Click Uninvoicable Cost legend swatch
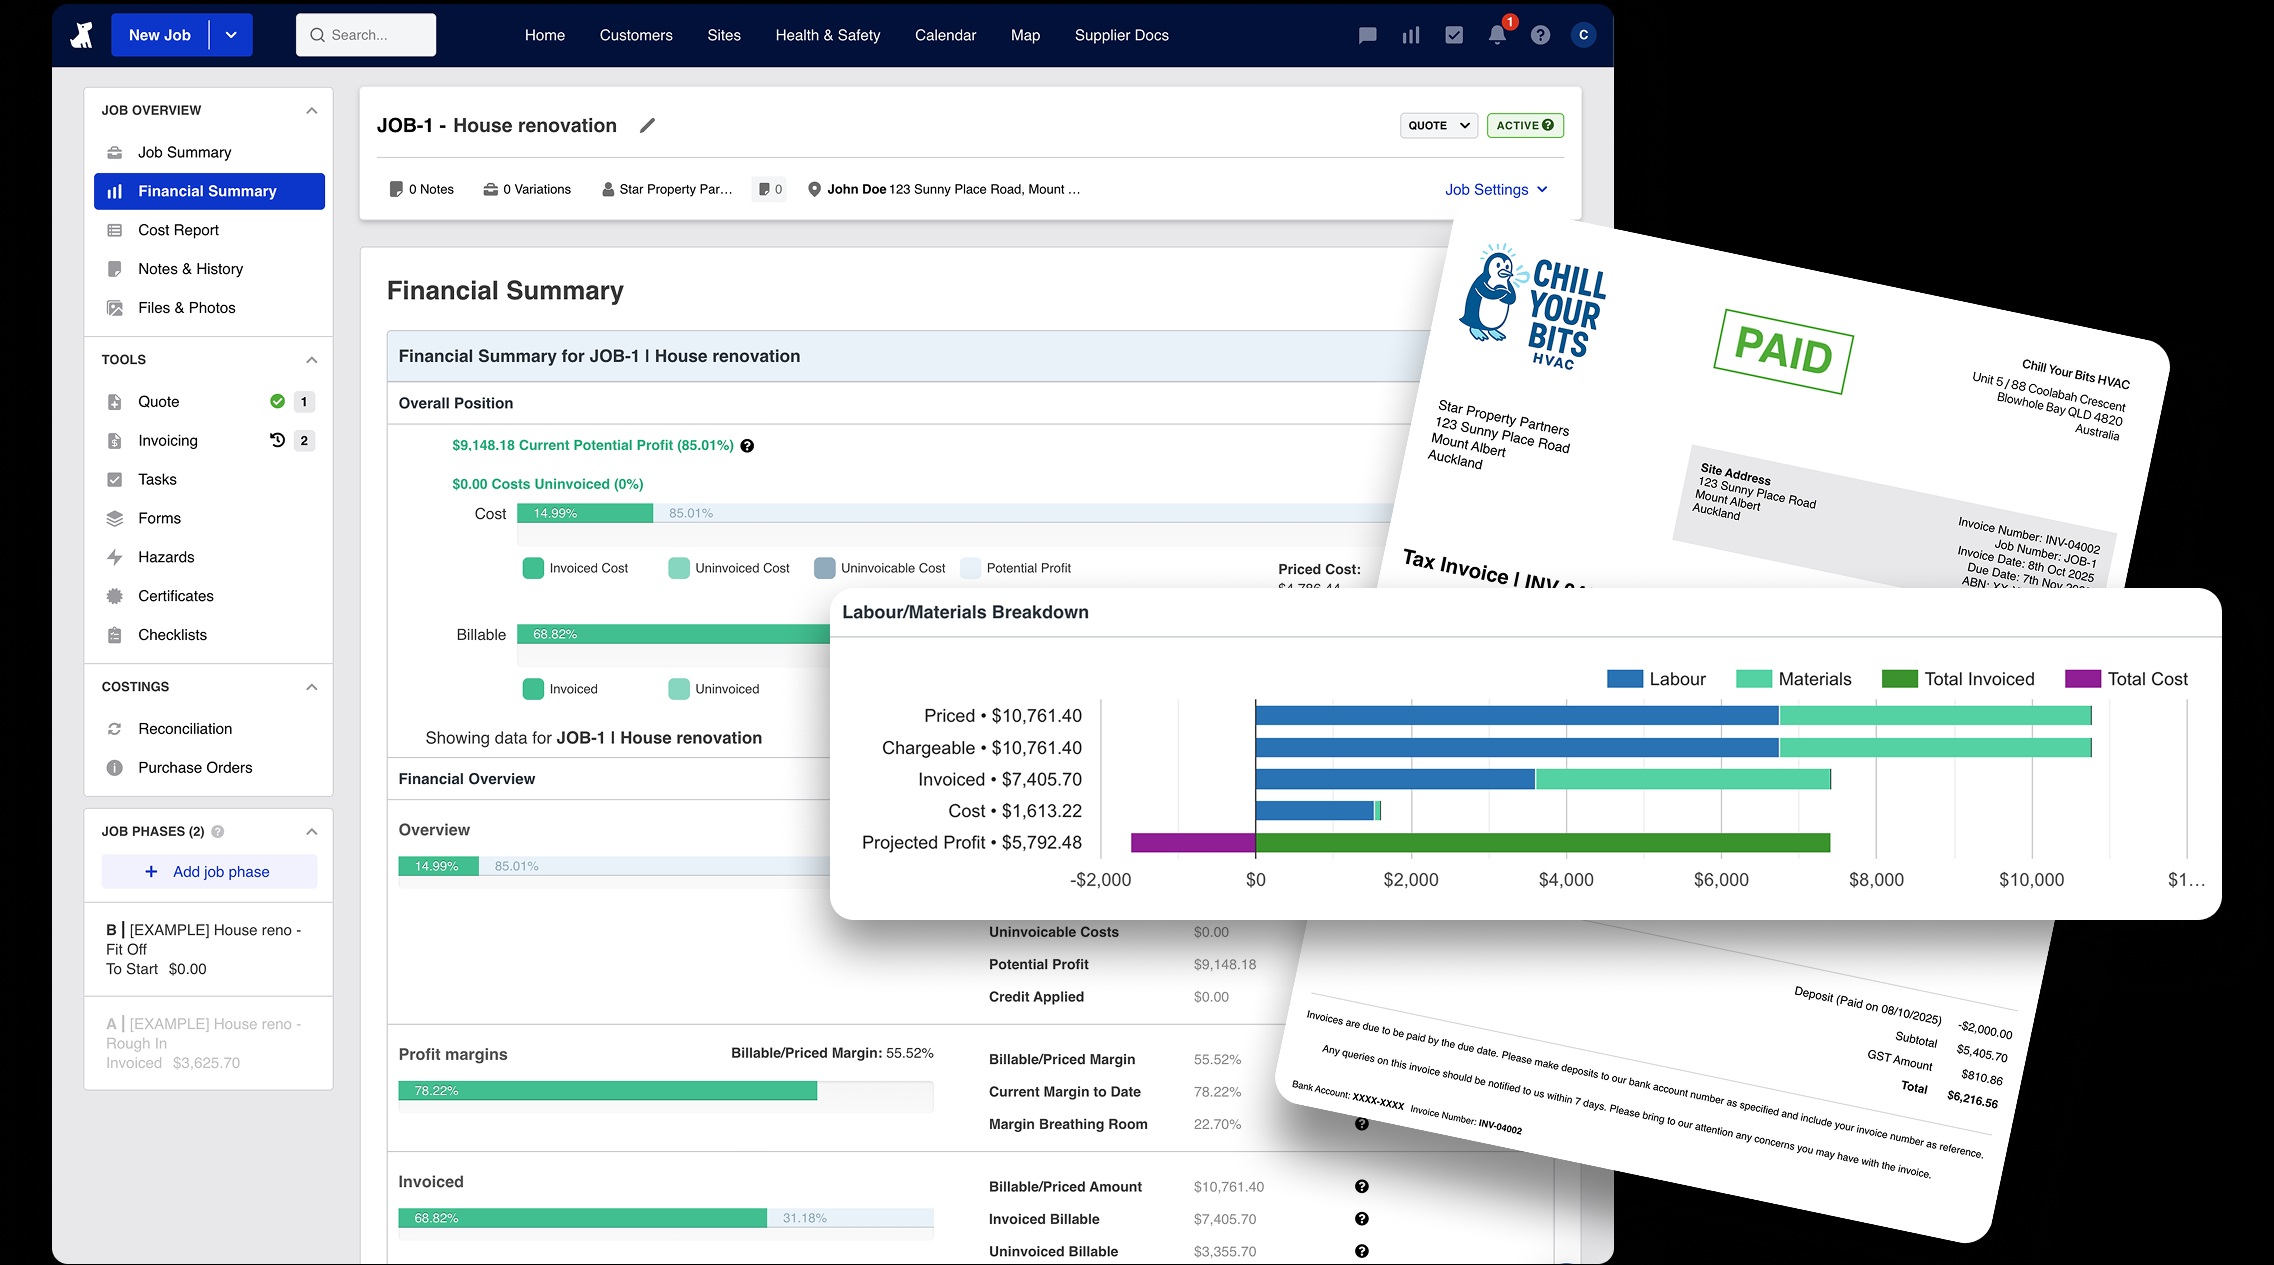This screenshot has height=1265, width=2274. coord(825,568)
